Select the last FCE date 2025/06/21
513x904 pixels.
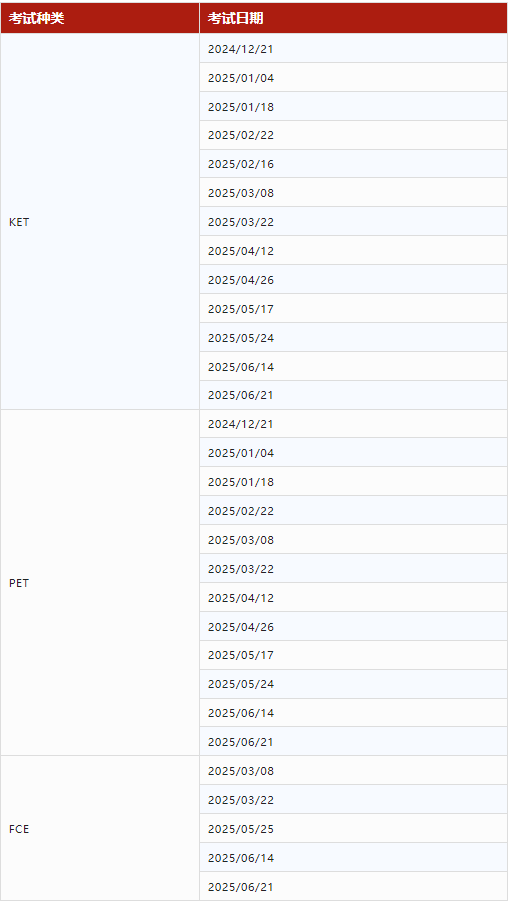click(x=353, y=886)
